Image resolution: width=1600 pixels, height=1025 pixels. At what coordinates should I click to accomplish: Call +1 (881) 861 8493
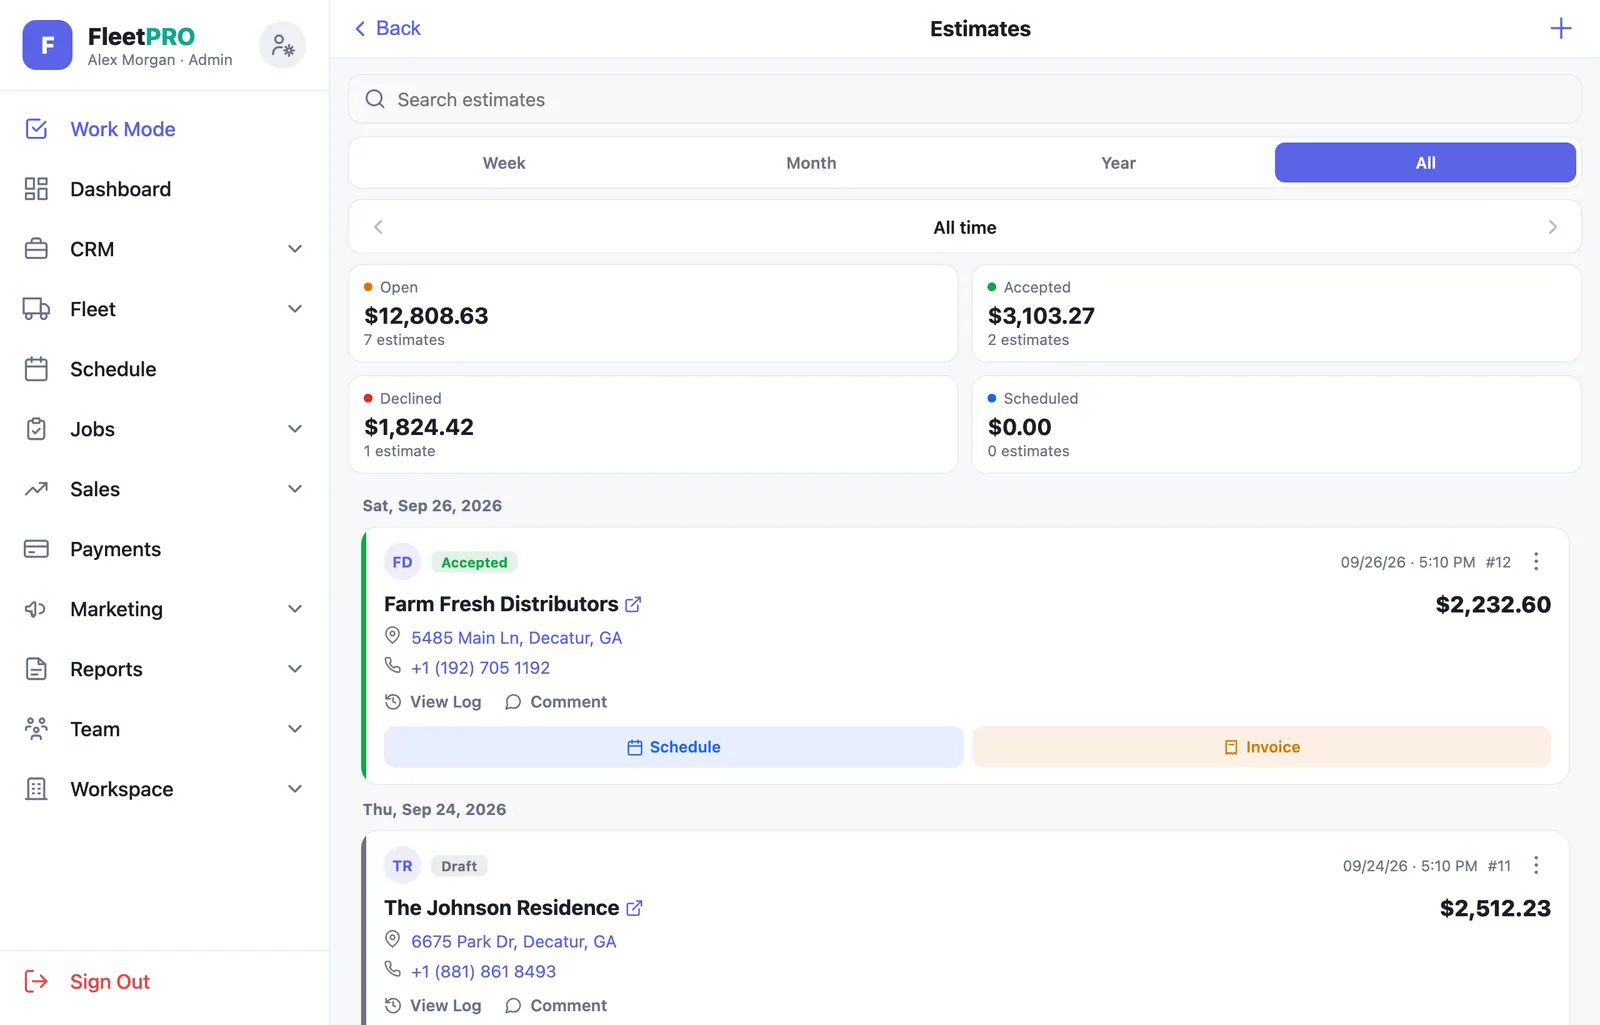(x=483, y=972)
